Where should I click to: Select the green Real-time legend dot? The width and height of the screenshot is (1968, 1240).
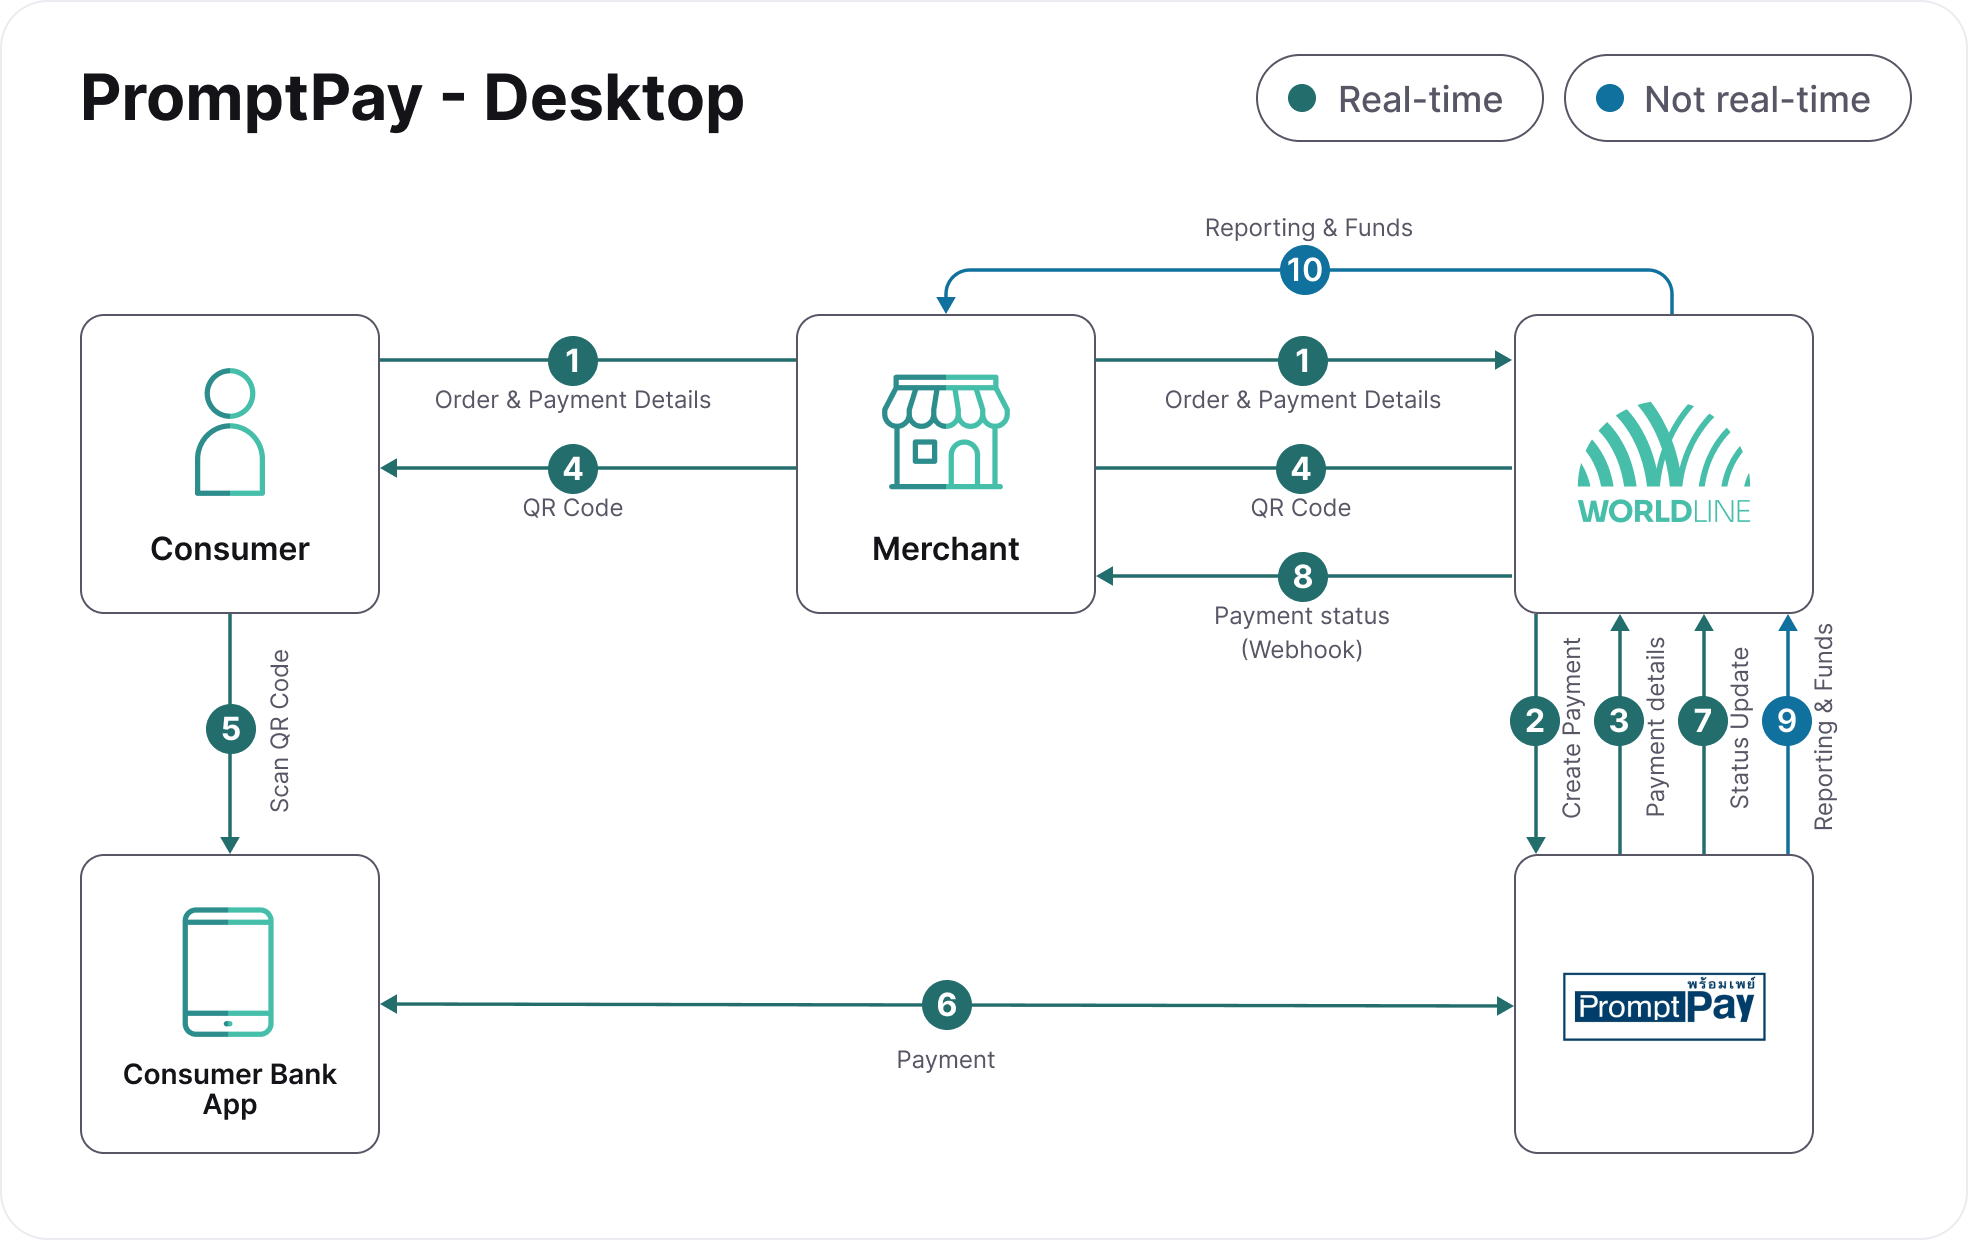coord(1302,98)
